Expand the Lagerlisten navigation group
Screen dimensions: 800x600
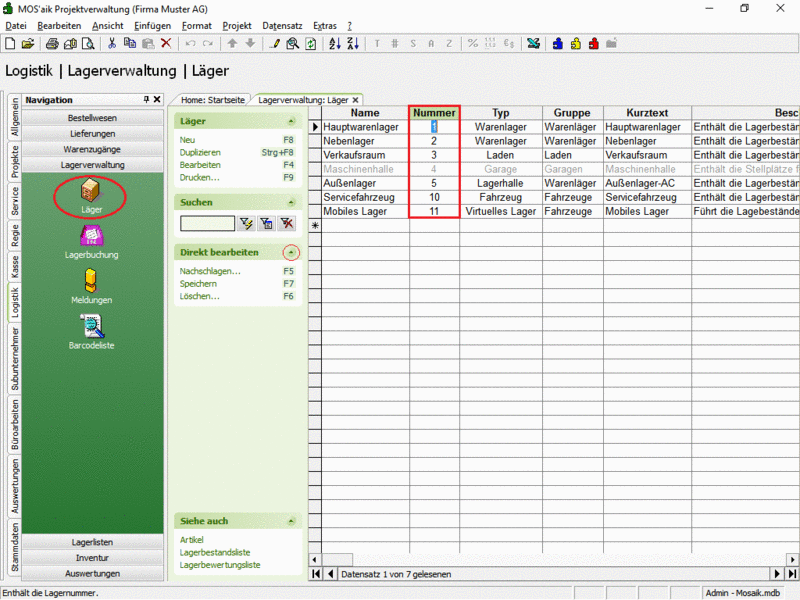coord(92,542)
